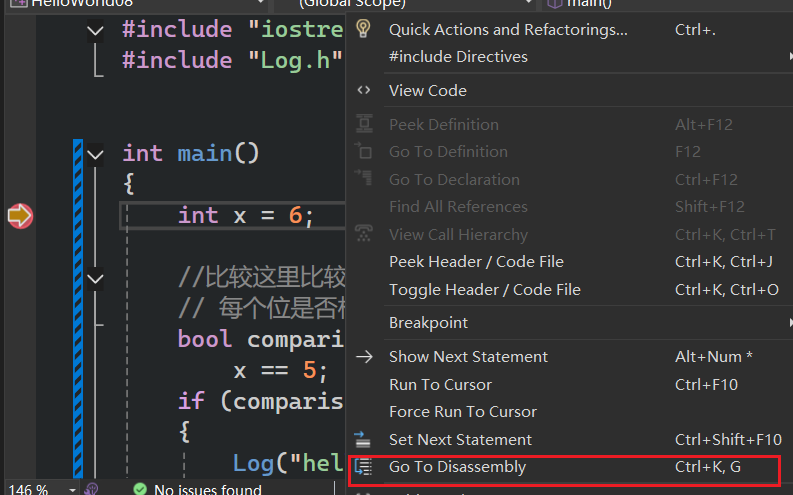
Task: Collapse the int main() function block
Action: tap(96, 154)
